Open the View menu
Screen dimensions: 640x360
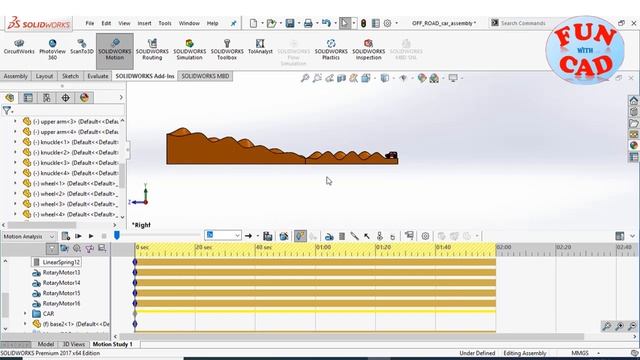pos(124,23)
